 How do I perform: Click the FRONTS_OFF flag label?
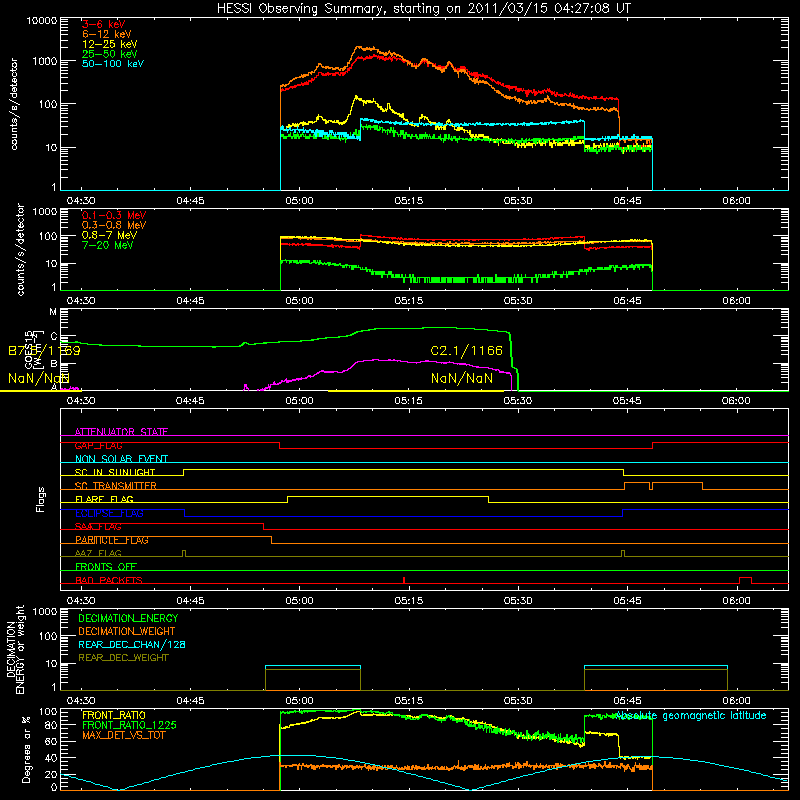(106, 566)
